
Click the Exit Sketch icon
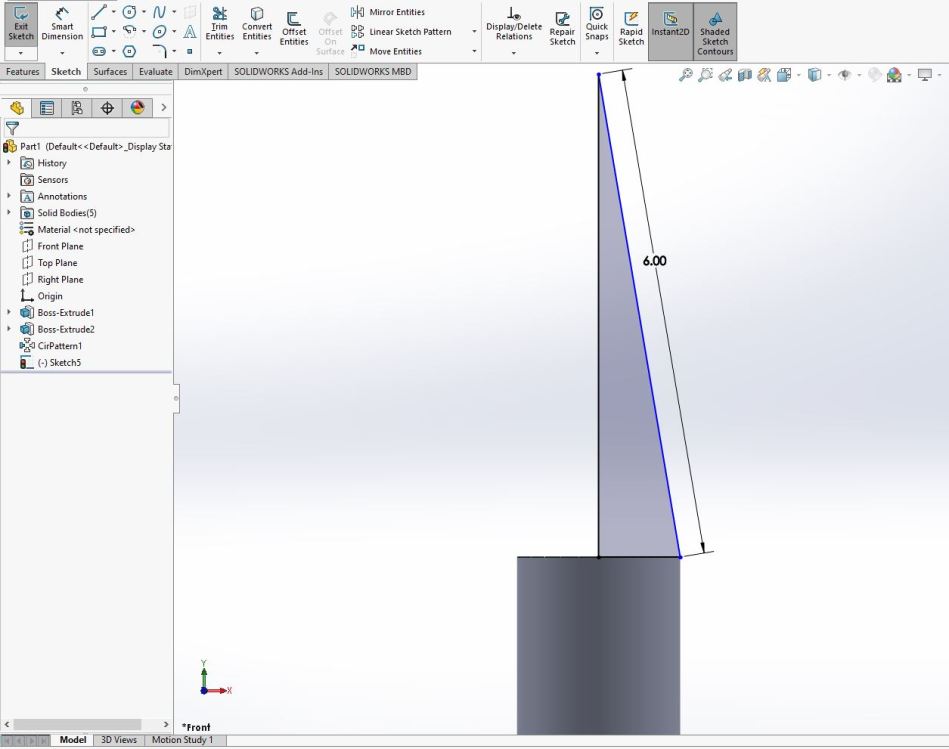21,22
